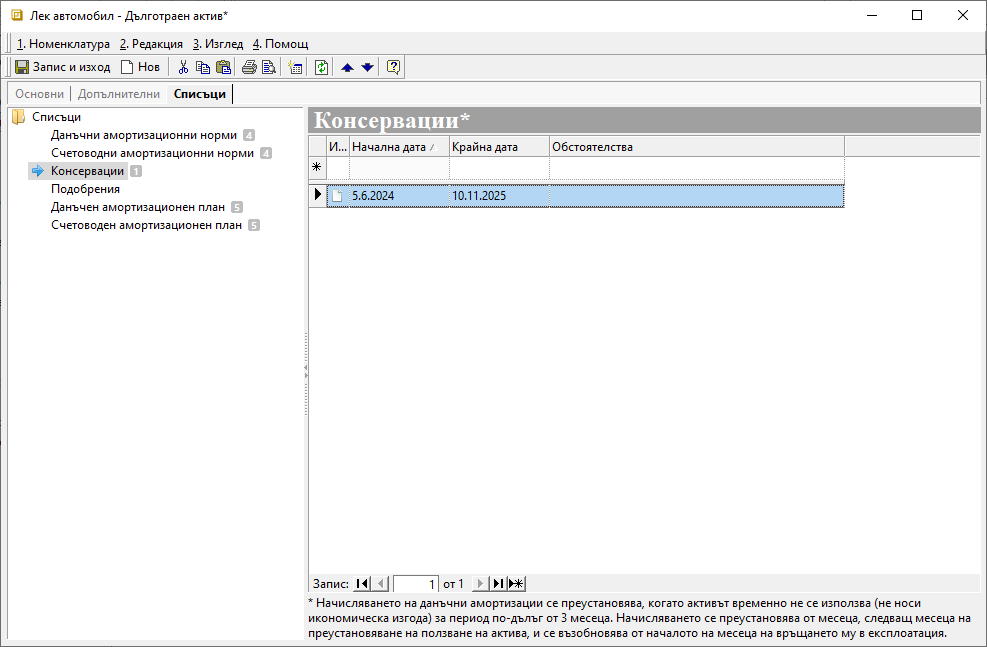Click the record number input field
This screenshot has height=647, width=987.
point(416,583)
